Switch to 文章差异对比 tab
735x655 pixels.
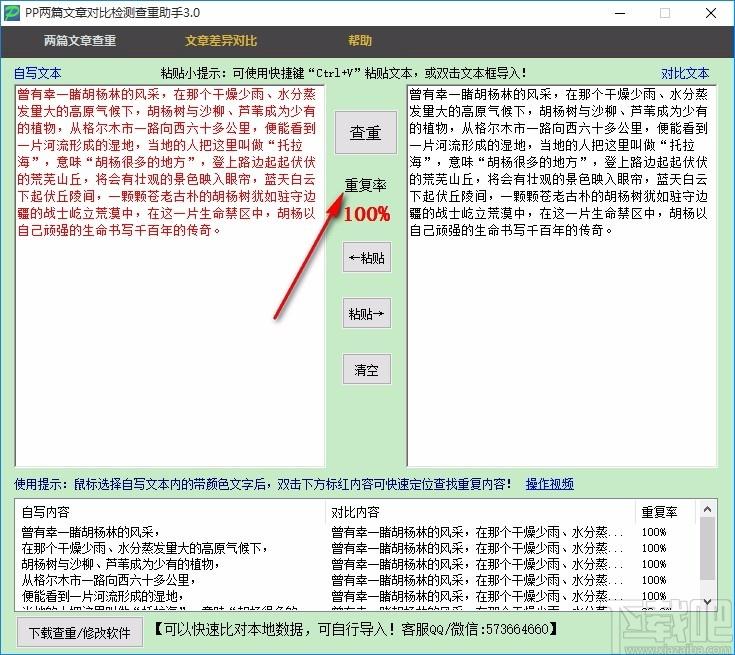click(221, 41)
